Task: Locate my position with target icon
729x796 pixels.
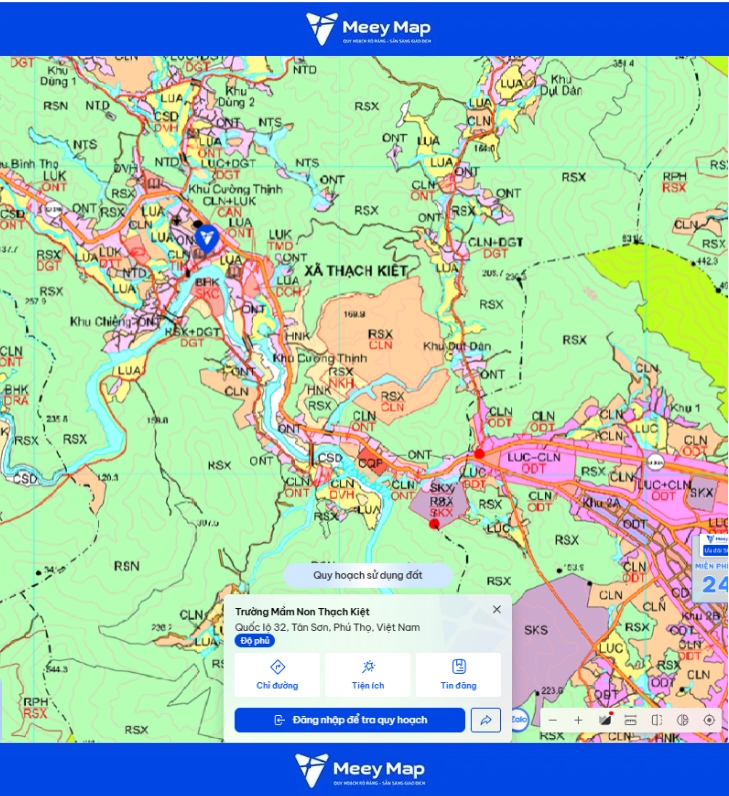Action: point(709,720)
